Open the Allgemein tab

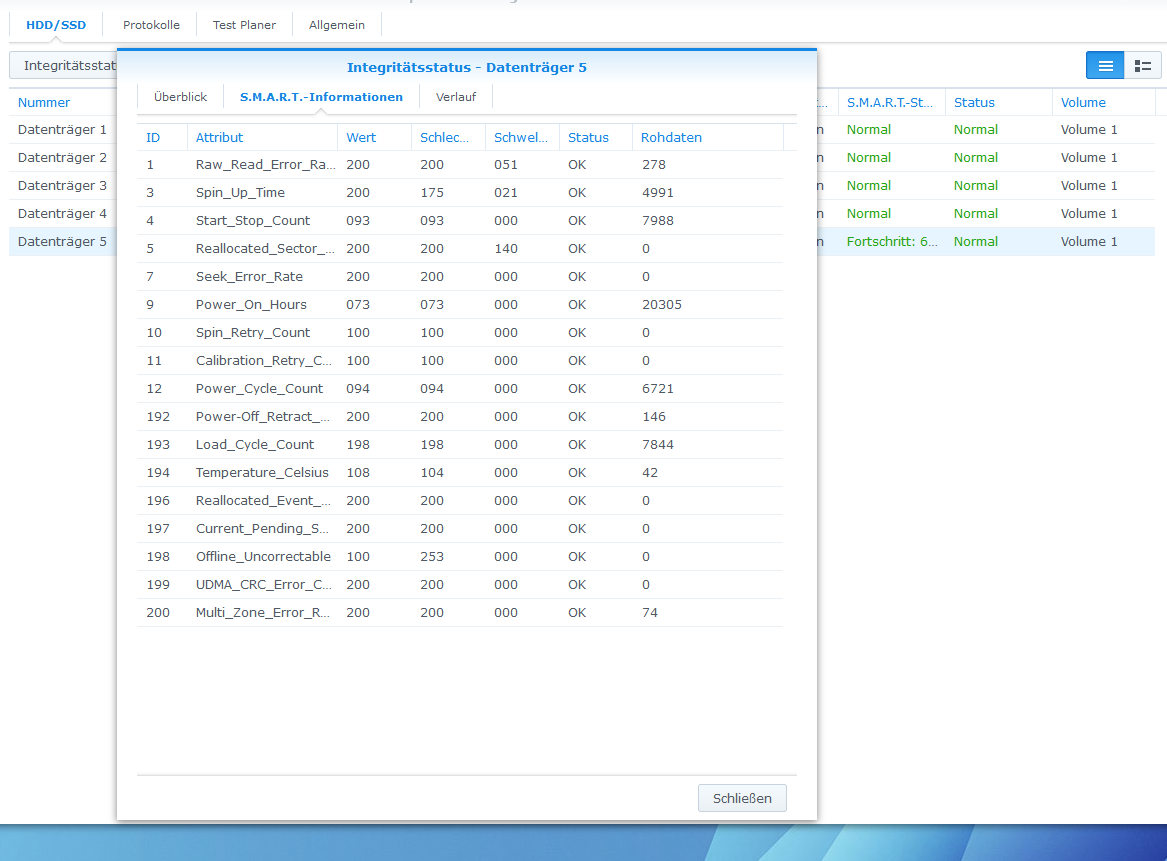(336, 25)
